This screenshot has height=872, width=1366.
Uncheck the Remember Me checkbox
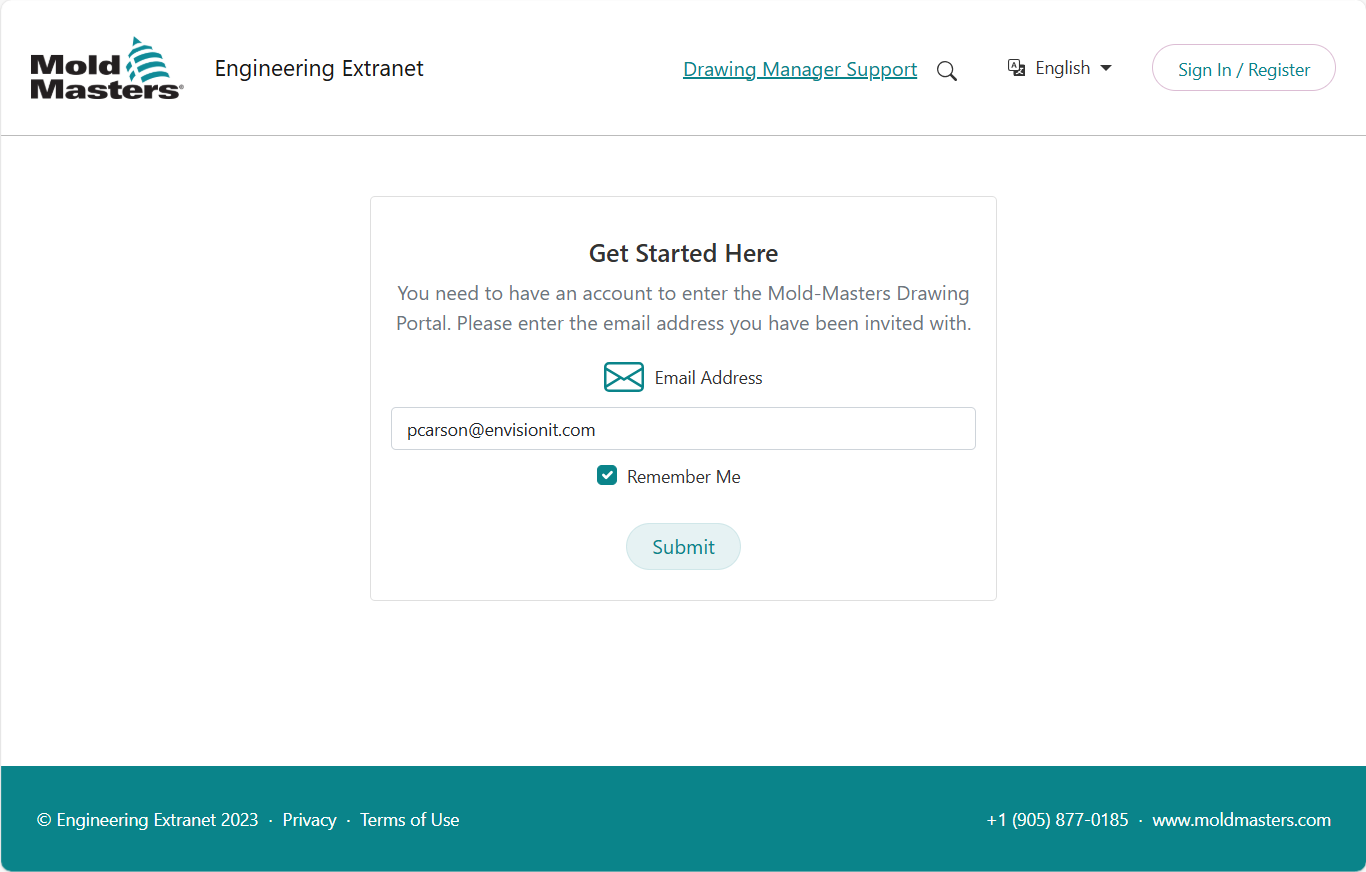(607, 475)
